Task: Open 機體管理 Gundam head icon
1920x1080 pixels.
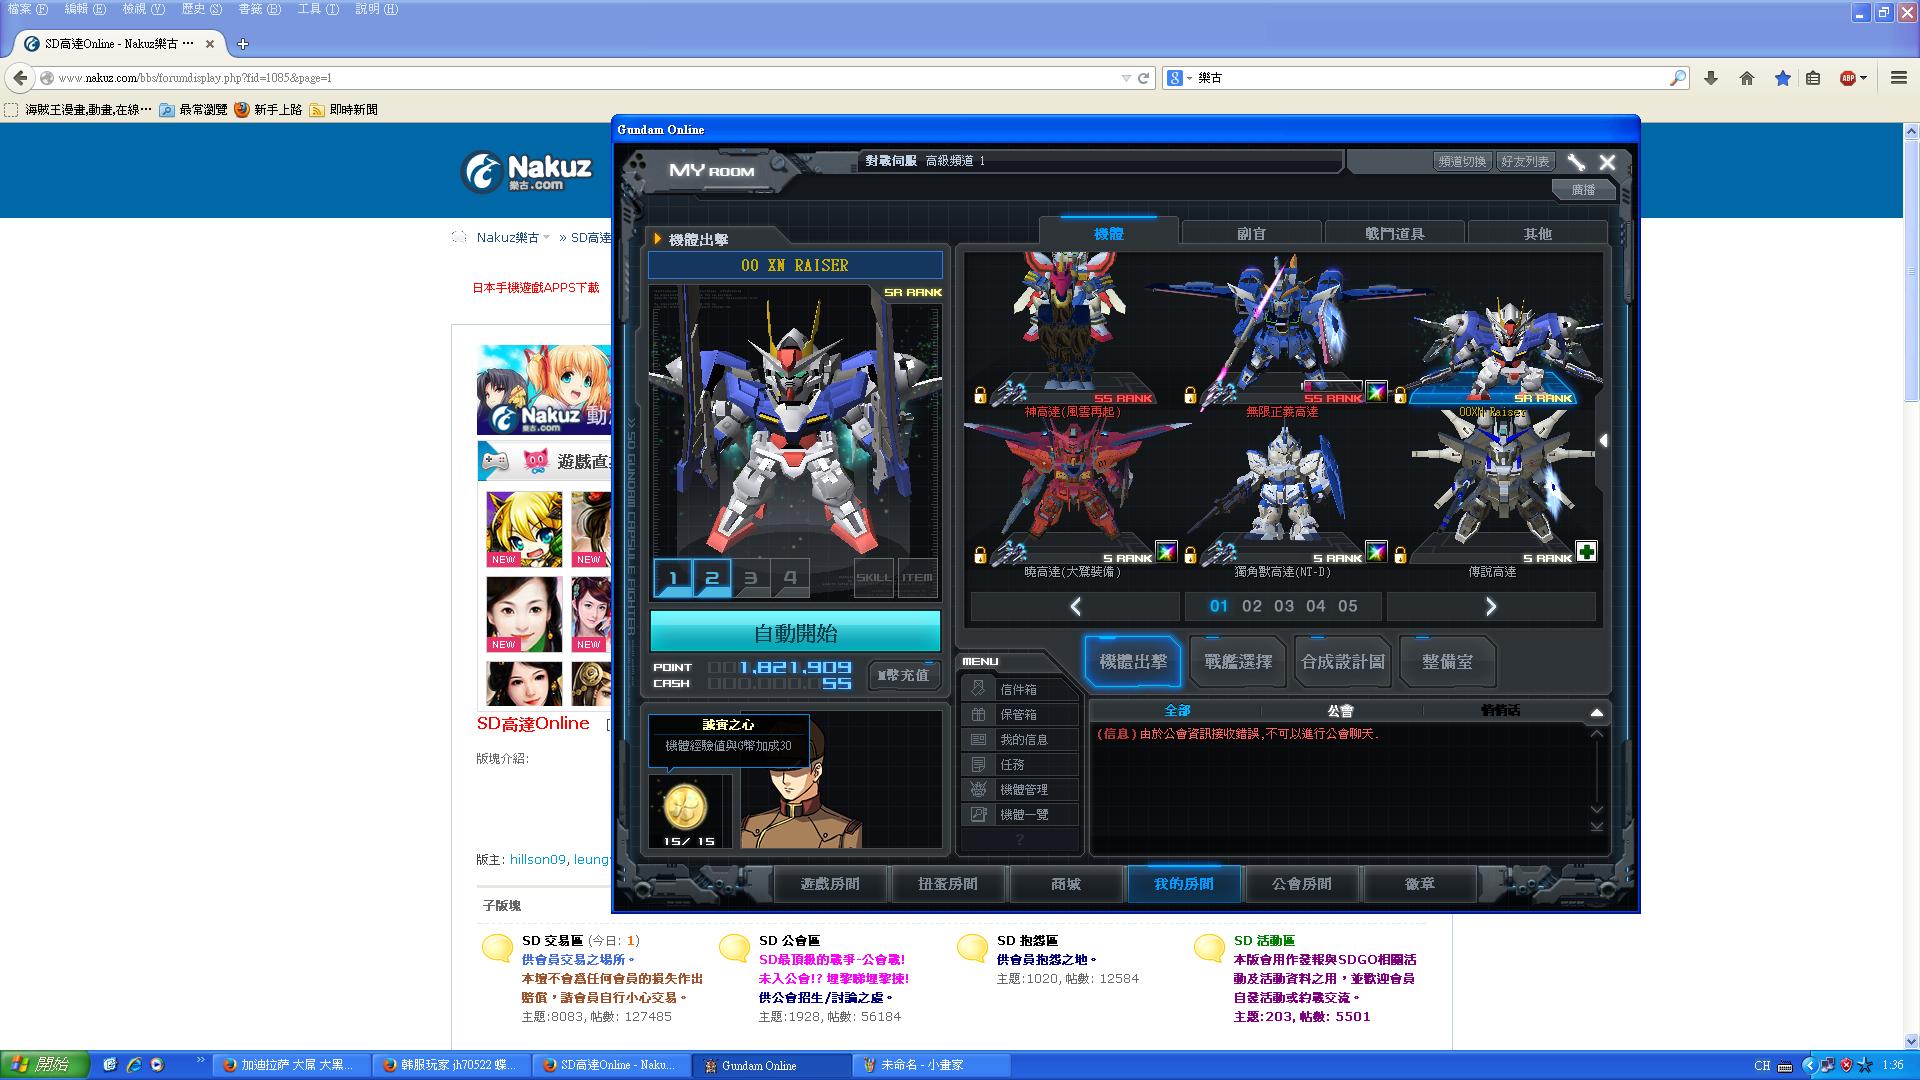Action: coord(978,789)
